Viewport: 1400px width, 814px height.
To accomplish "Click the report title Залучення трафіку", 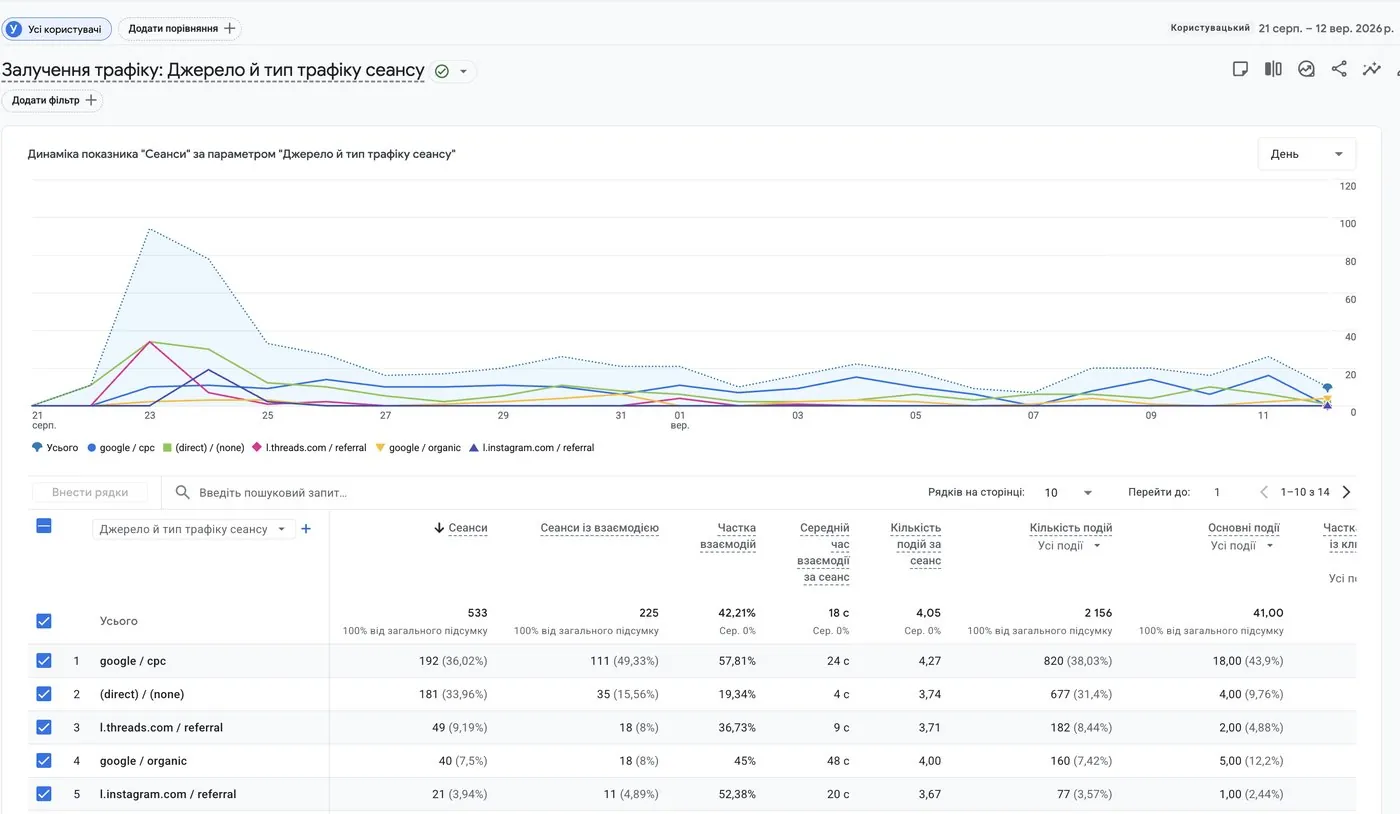I will [213, 70].
